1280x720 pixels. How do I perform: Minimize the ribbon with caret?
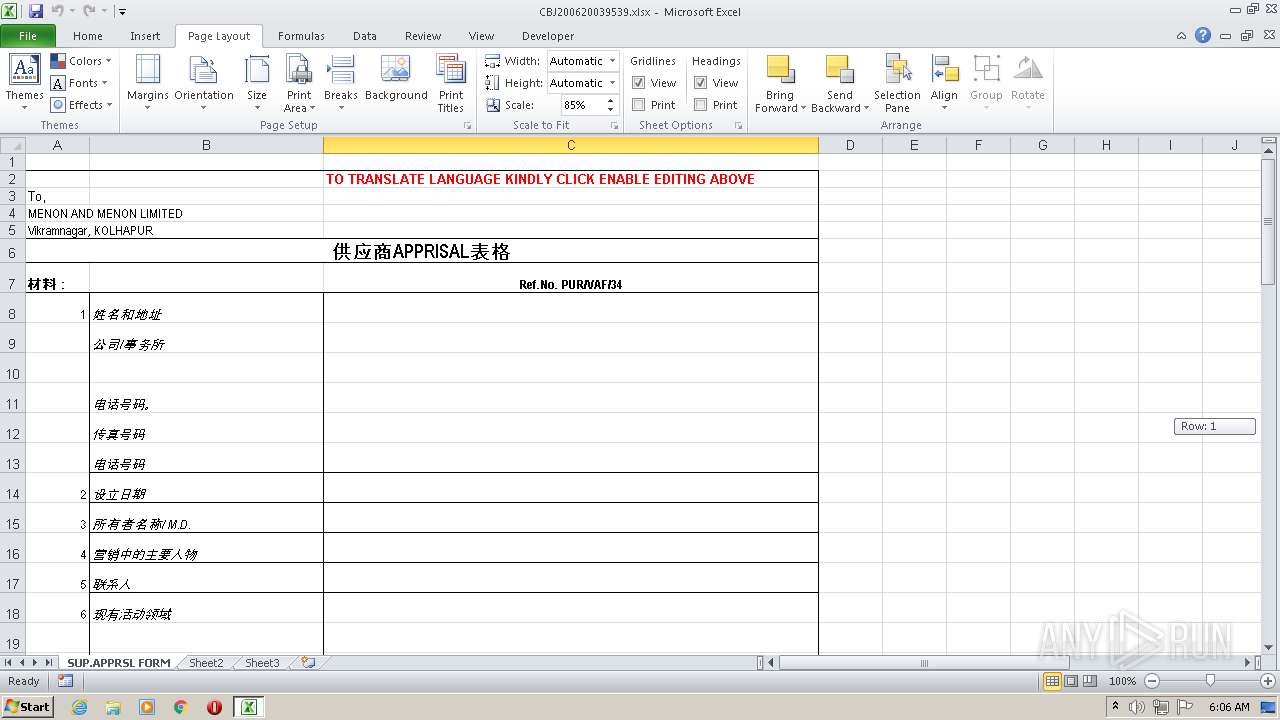tap(1182, 36)
